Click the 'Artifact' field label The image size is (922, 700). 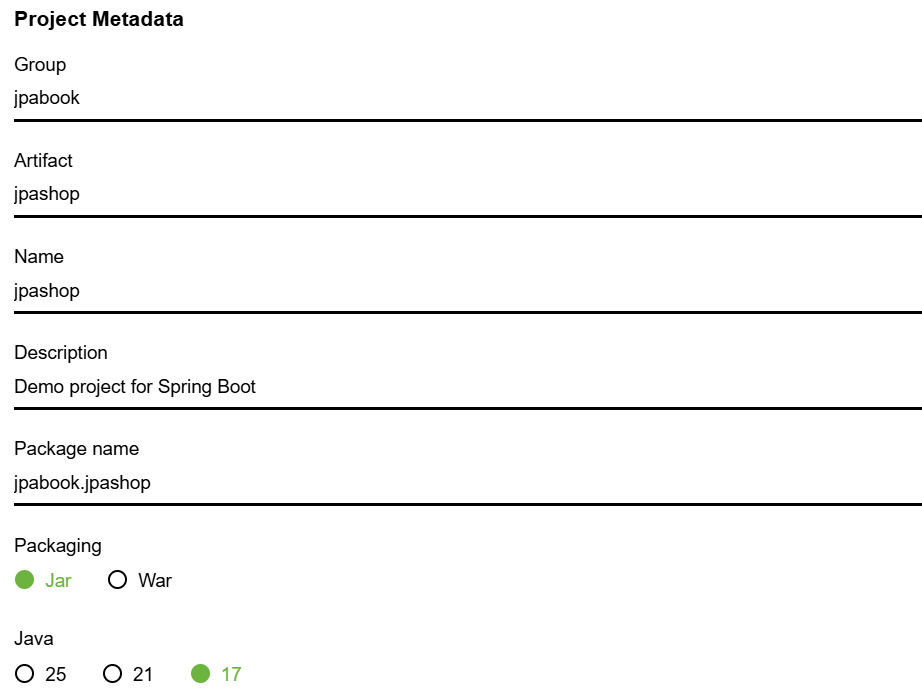point(43,161)
